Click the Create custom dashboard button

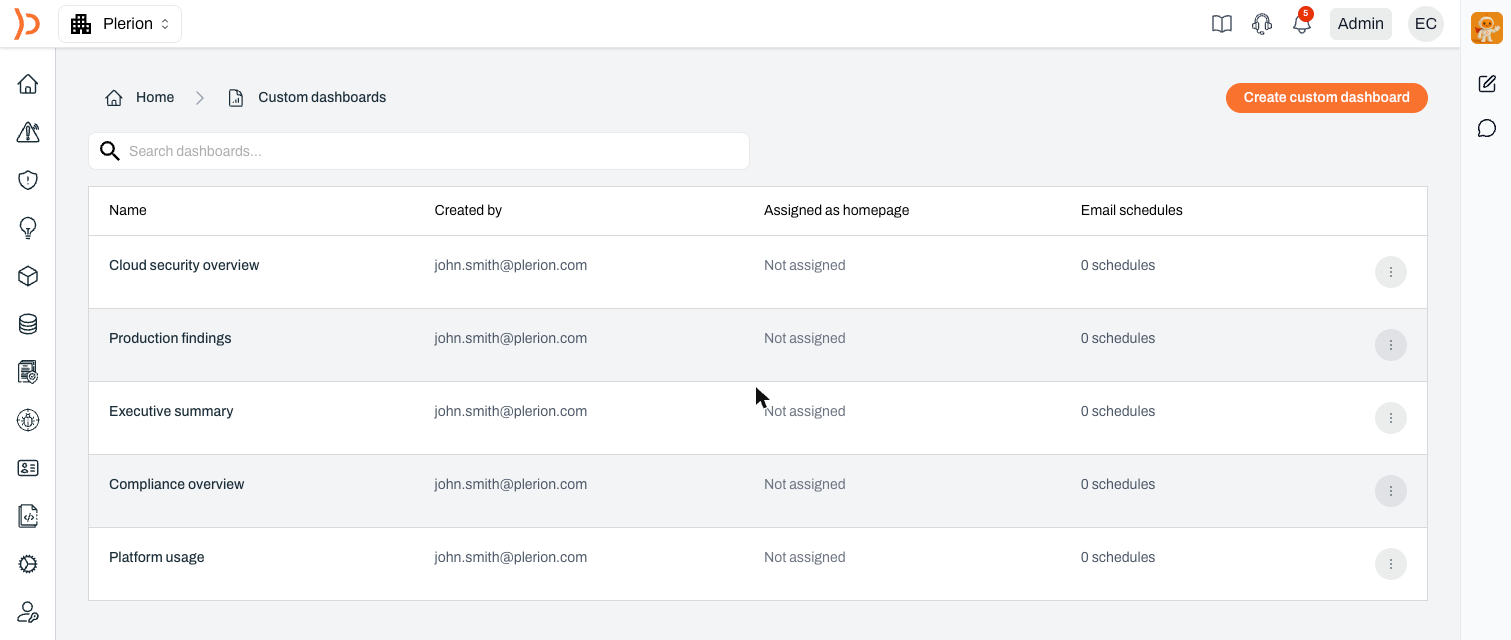(1326, 97)
